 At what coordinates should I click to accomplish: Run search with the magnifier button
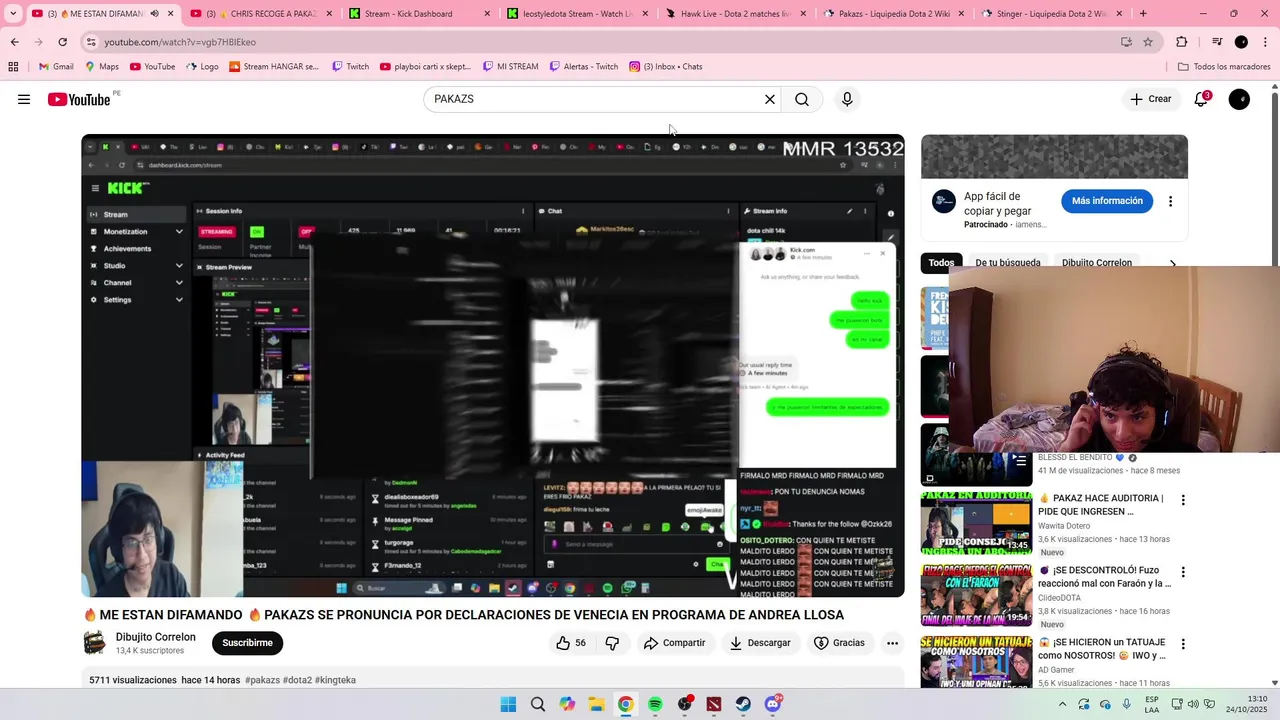point(802,99)
